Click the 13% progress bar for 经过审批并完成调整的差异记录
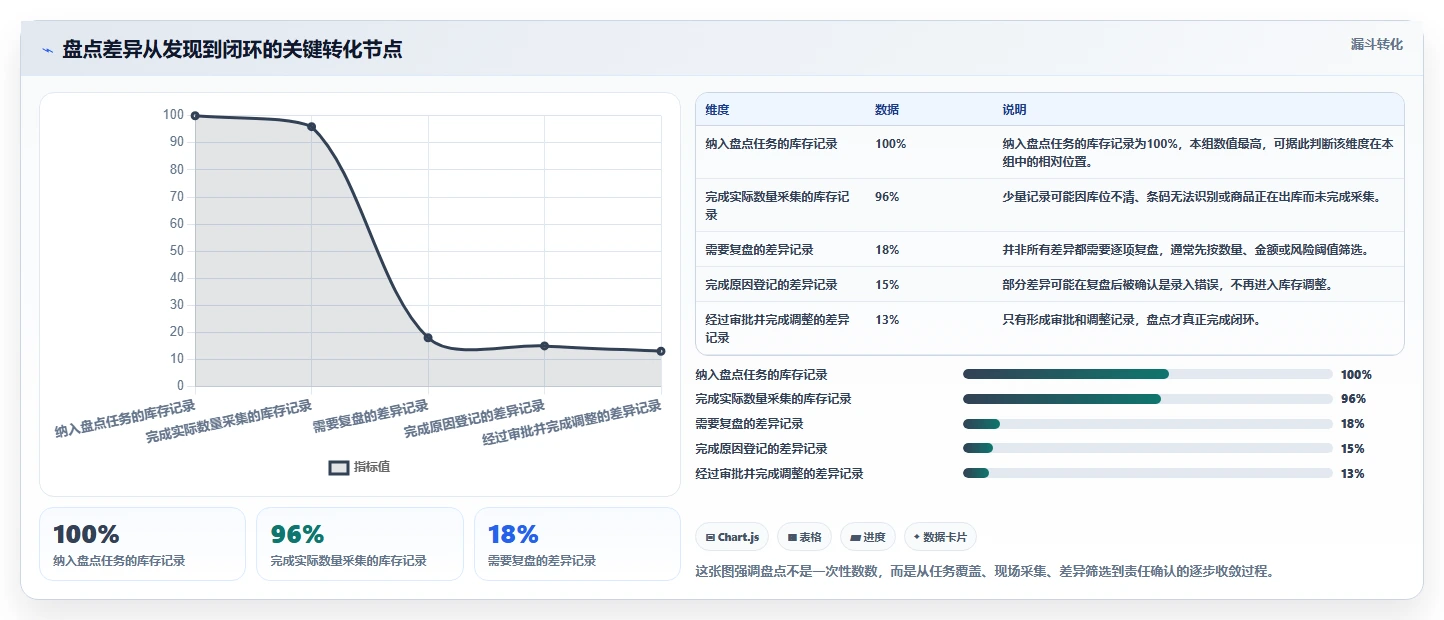The width and height of the screenshot is (1444, 620). coord(1147,474)
